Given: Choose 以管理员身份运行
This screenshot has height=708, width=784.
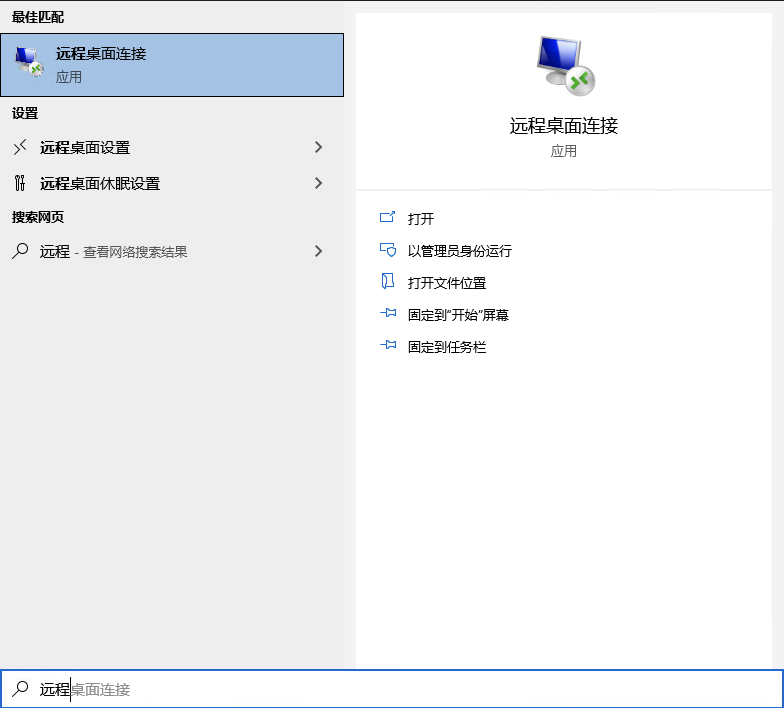Looking at the screenshot, I should [x=460, y=250].
